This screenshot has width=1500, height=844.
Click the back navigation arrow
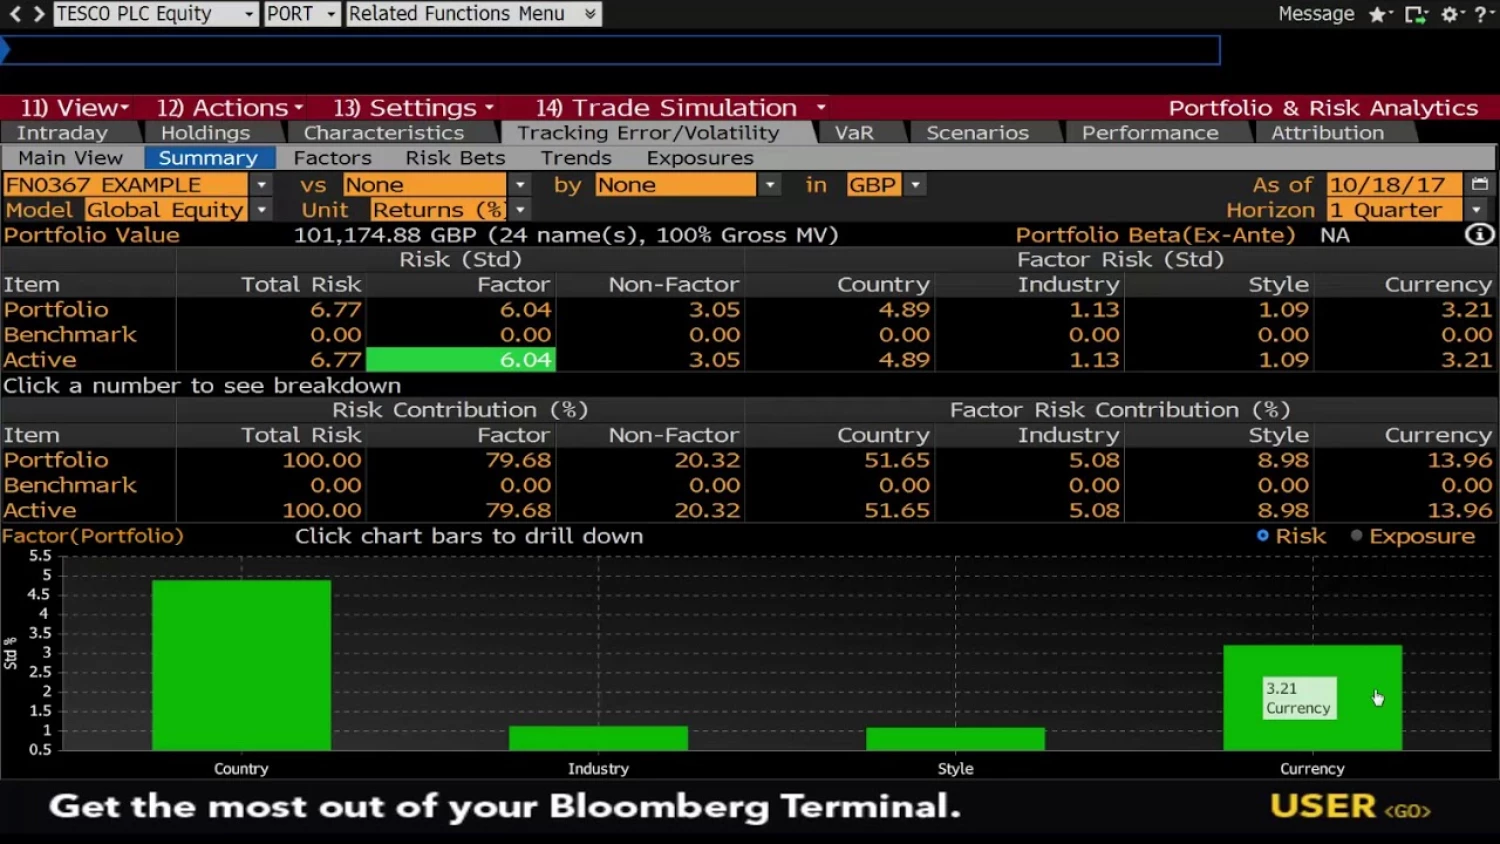[15, 14]
